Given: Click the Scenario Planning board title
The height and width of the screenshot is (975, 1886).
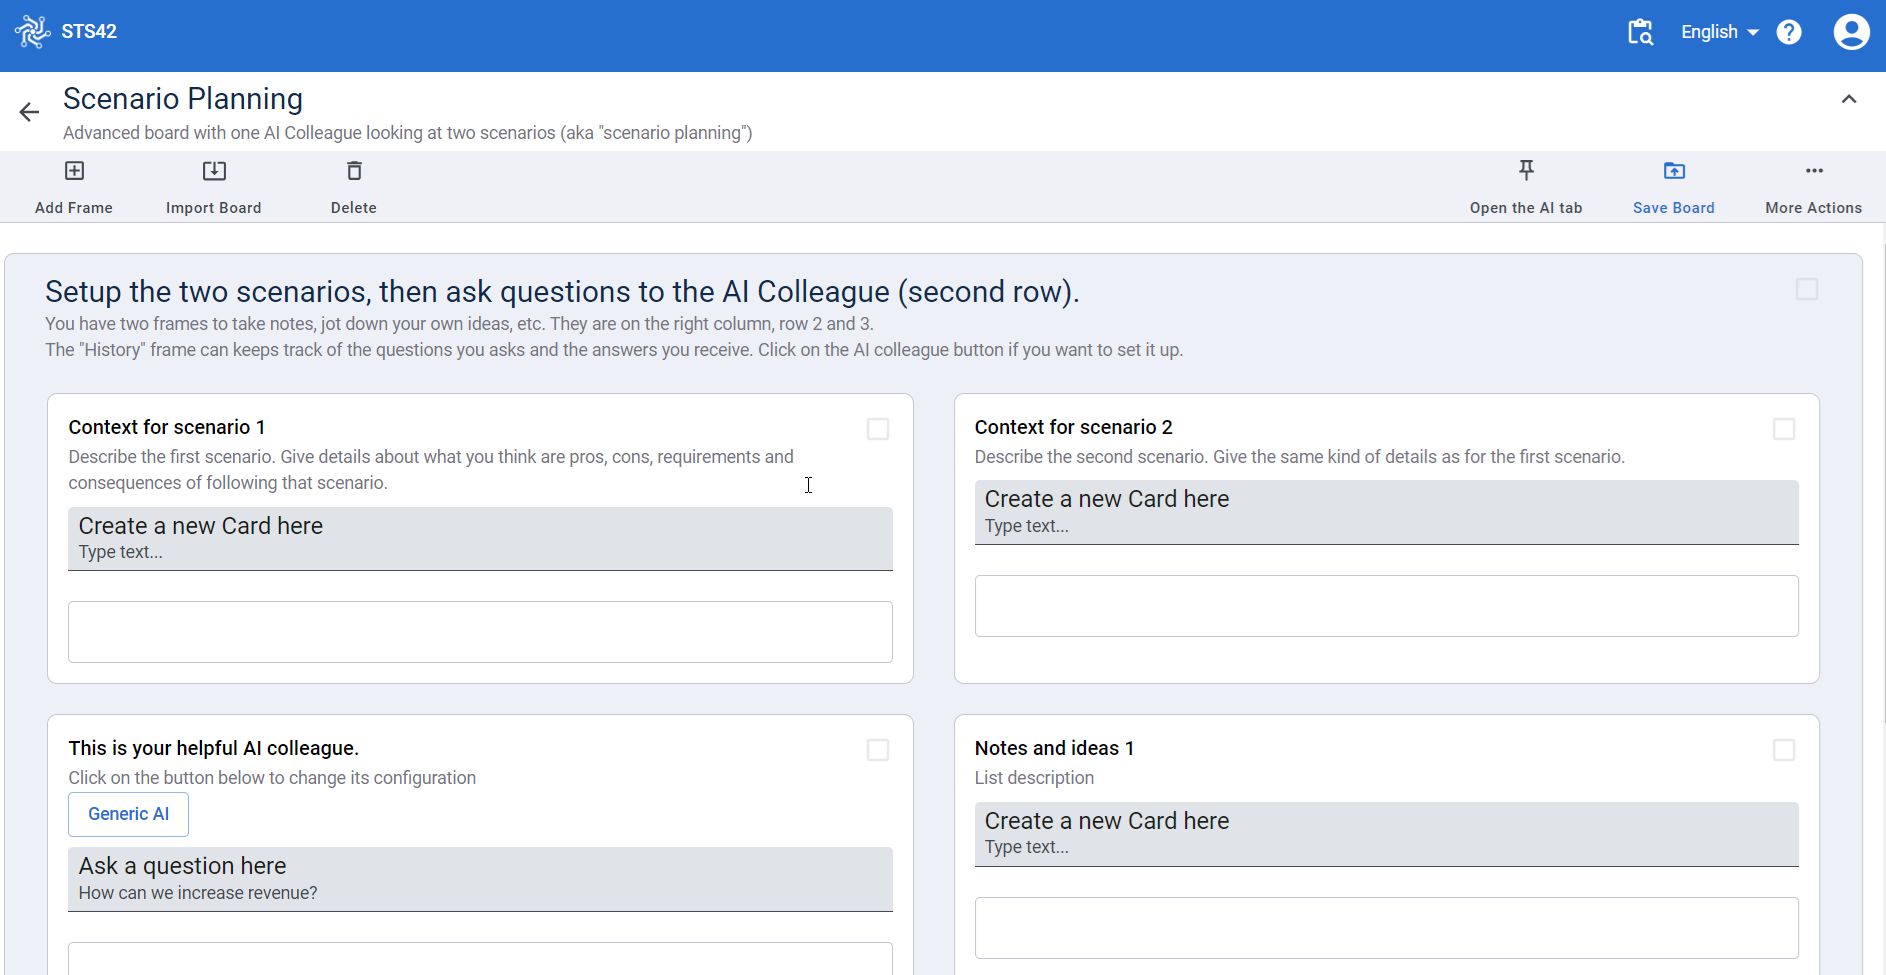Looking at the screenshot, I should click(183, 99).
